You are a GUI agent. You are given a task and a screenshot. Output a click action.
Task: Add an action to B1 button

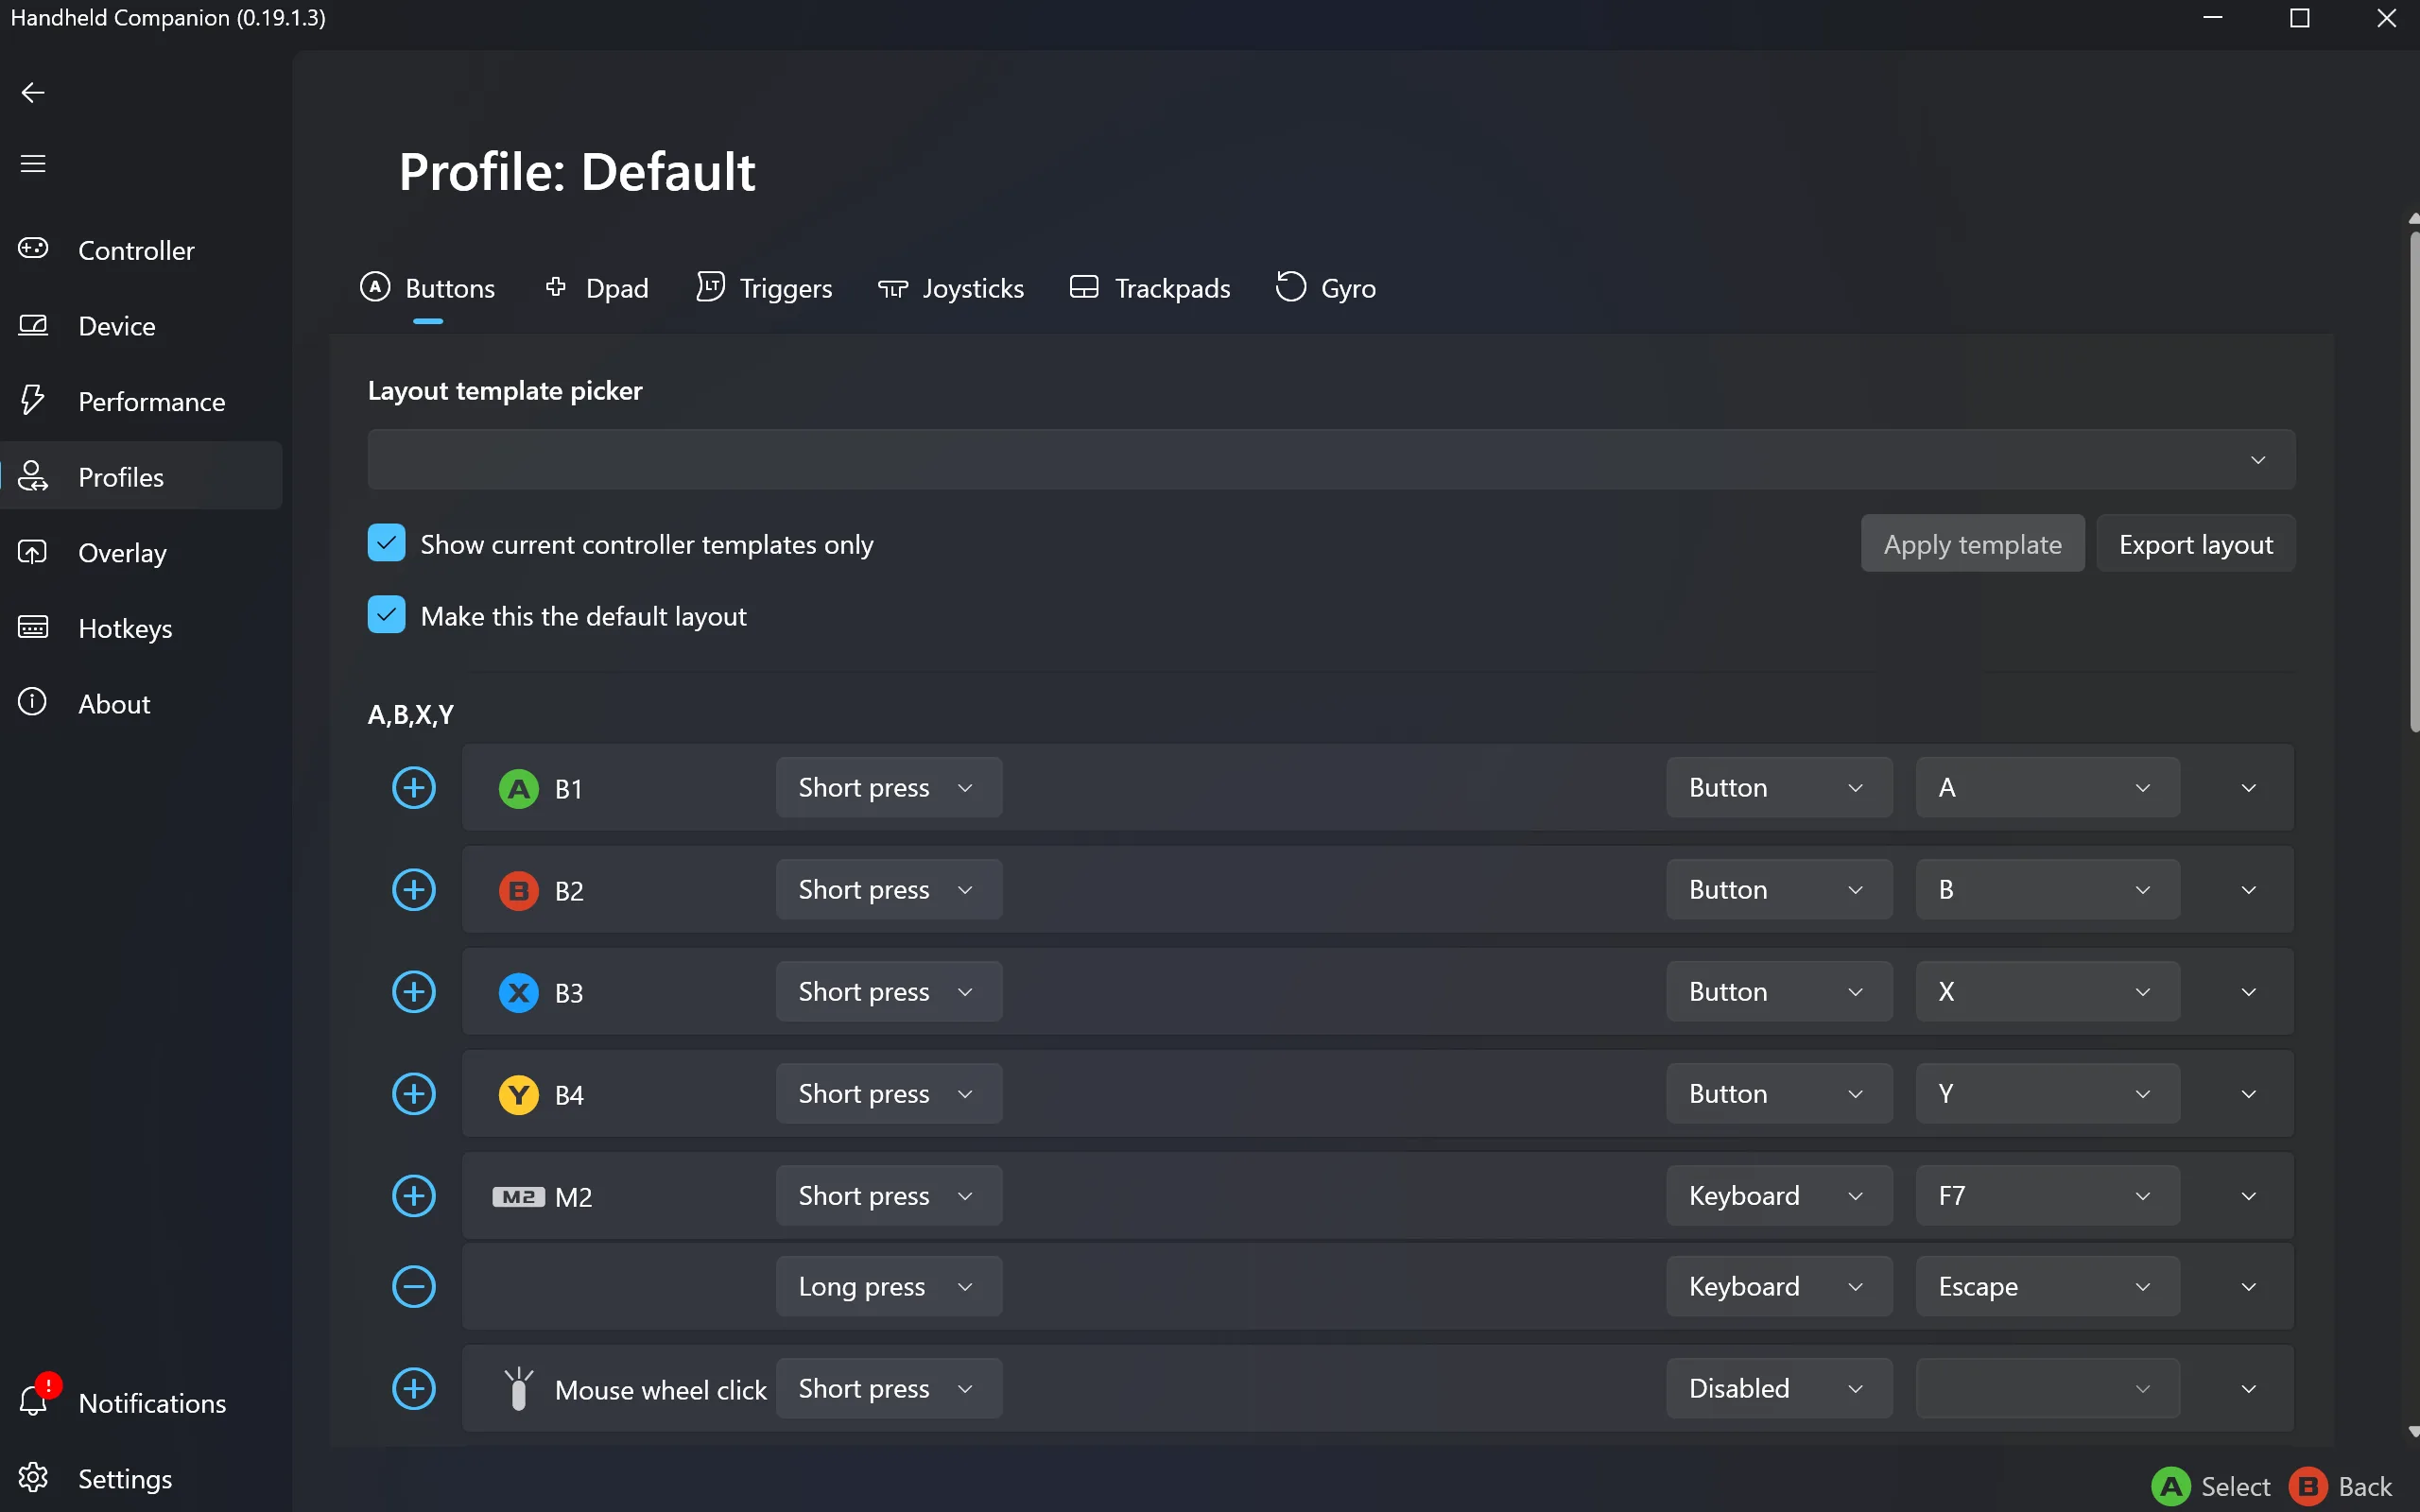click(x=414, y=788)
